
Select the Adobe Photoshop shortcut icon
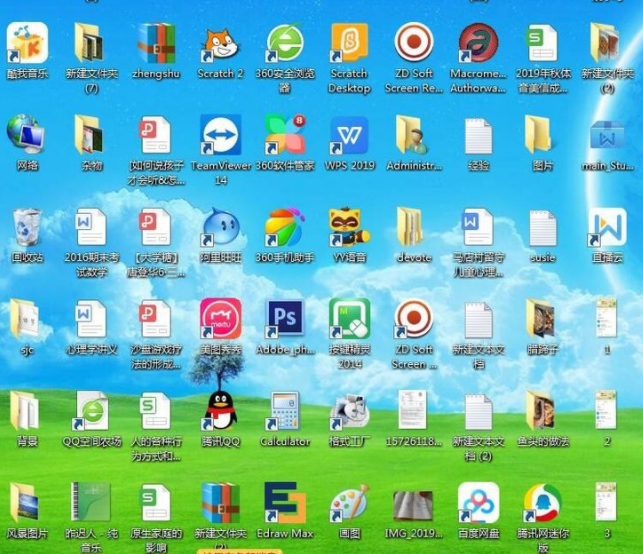tap(284, 320)
